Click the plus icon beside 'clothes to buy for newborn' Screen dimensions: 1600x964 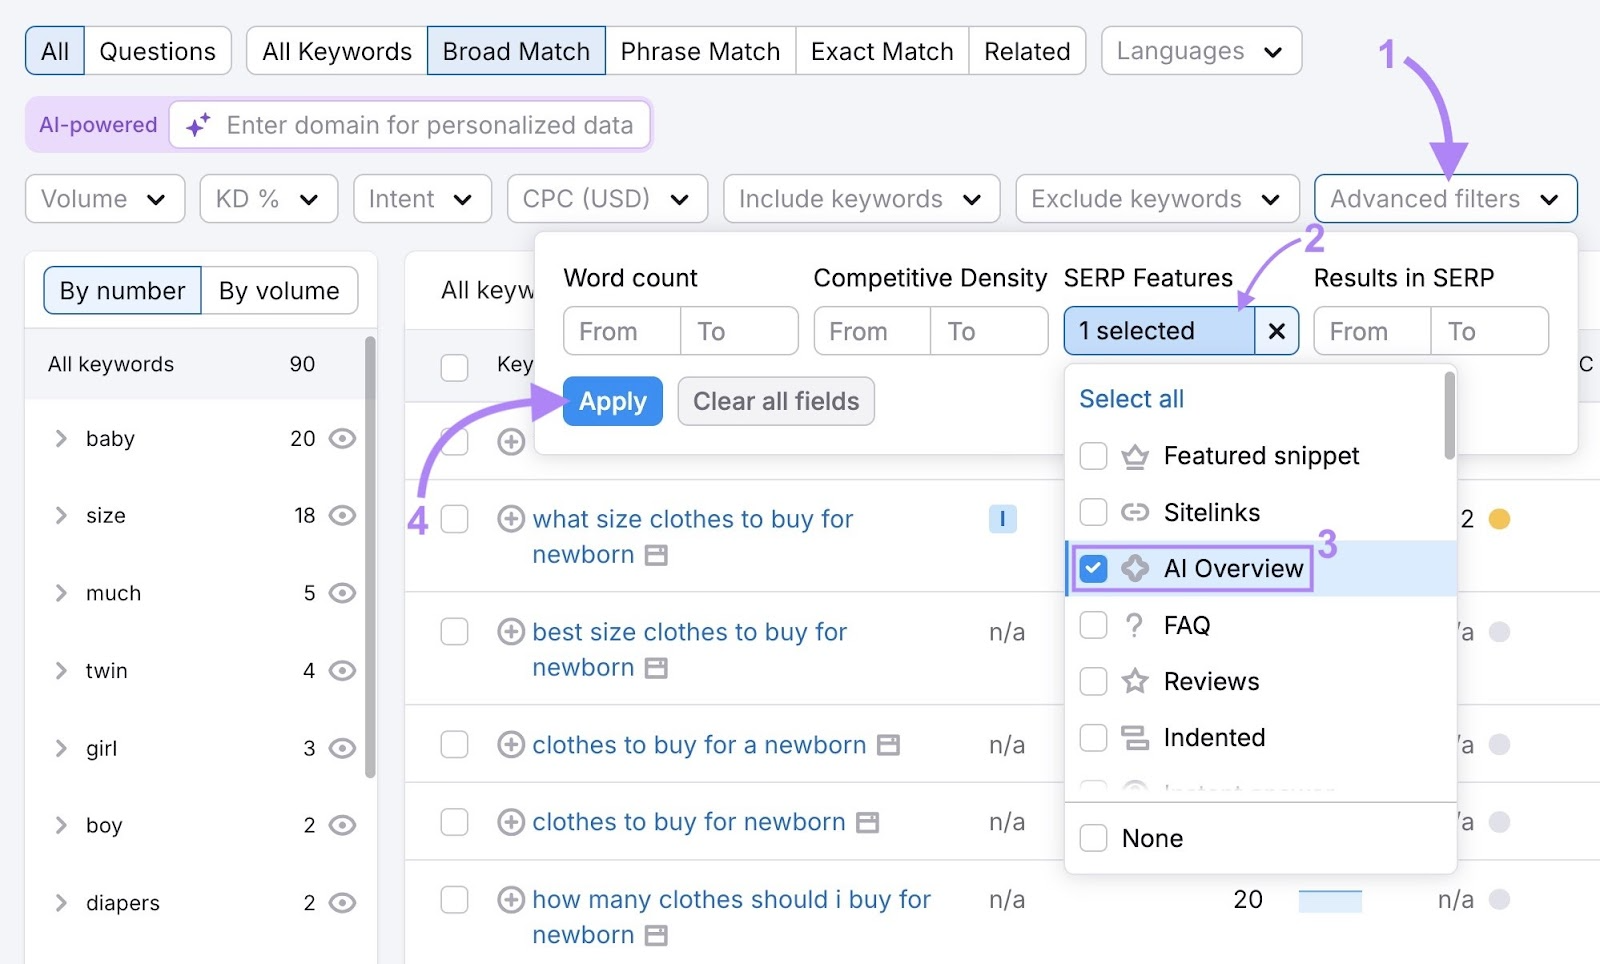click(511, 822)
